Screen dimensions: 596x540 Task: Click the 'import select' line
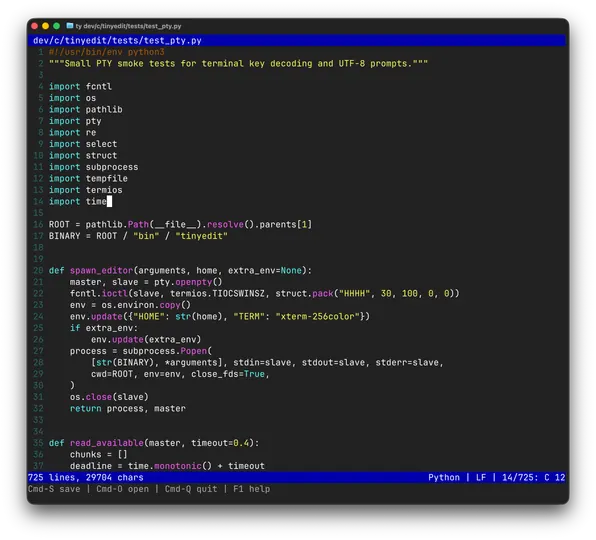click(83, 144)
